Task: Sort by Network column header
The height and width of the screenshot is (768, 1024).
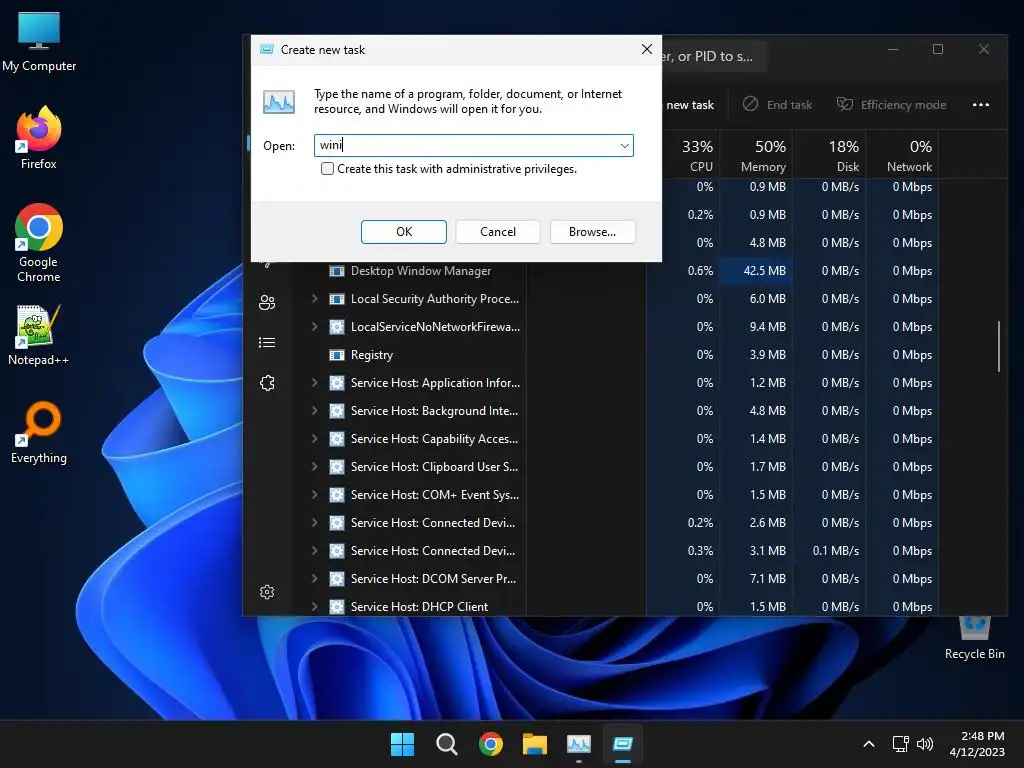Action: click(902, 155)
